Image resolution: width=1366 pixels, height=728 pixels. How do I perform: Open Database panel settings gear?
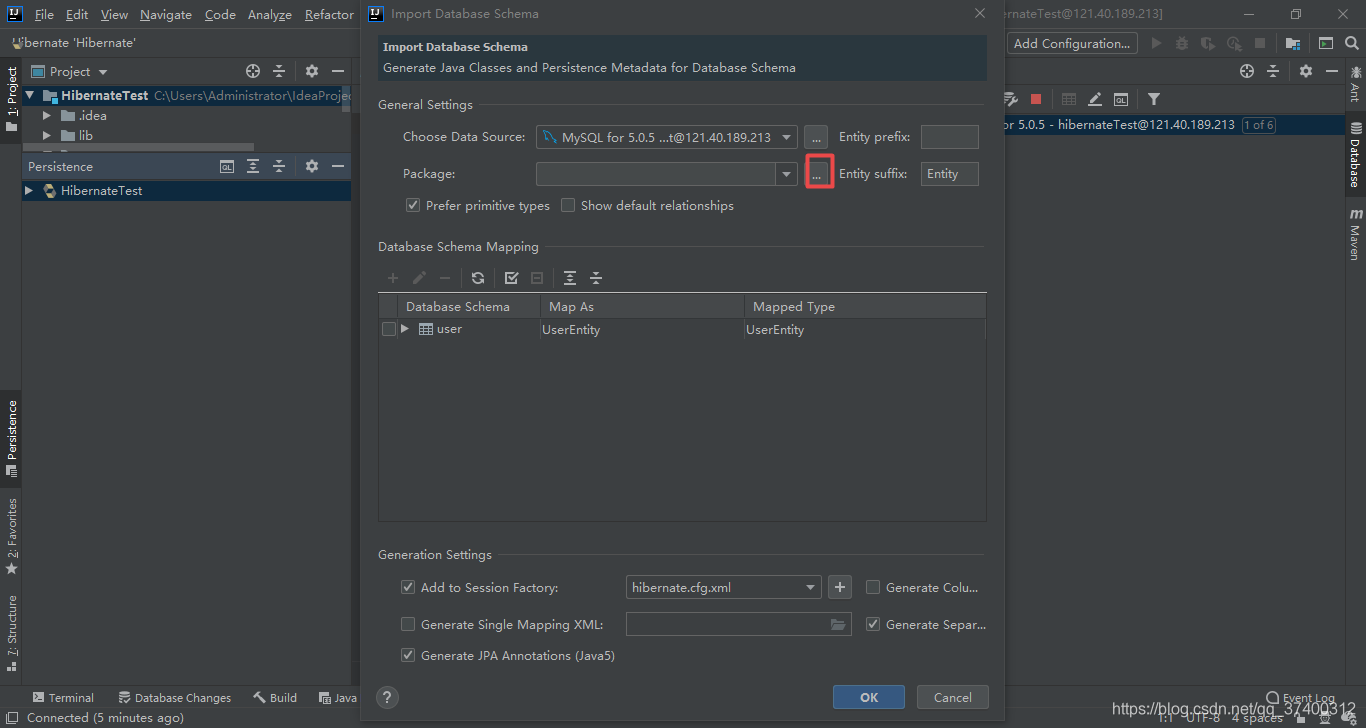coord(1306,71)
